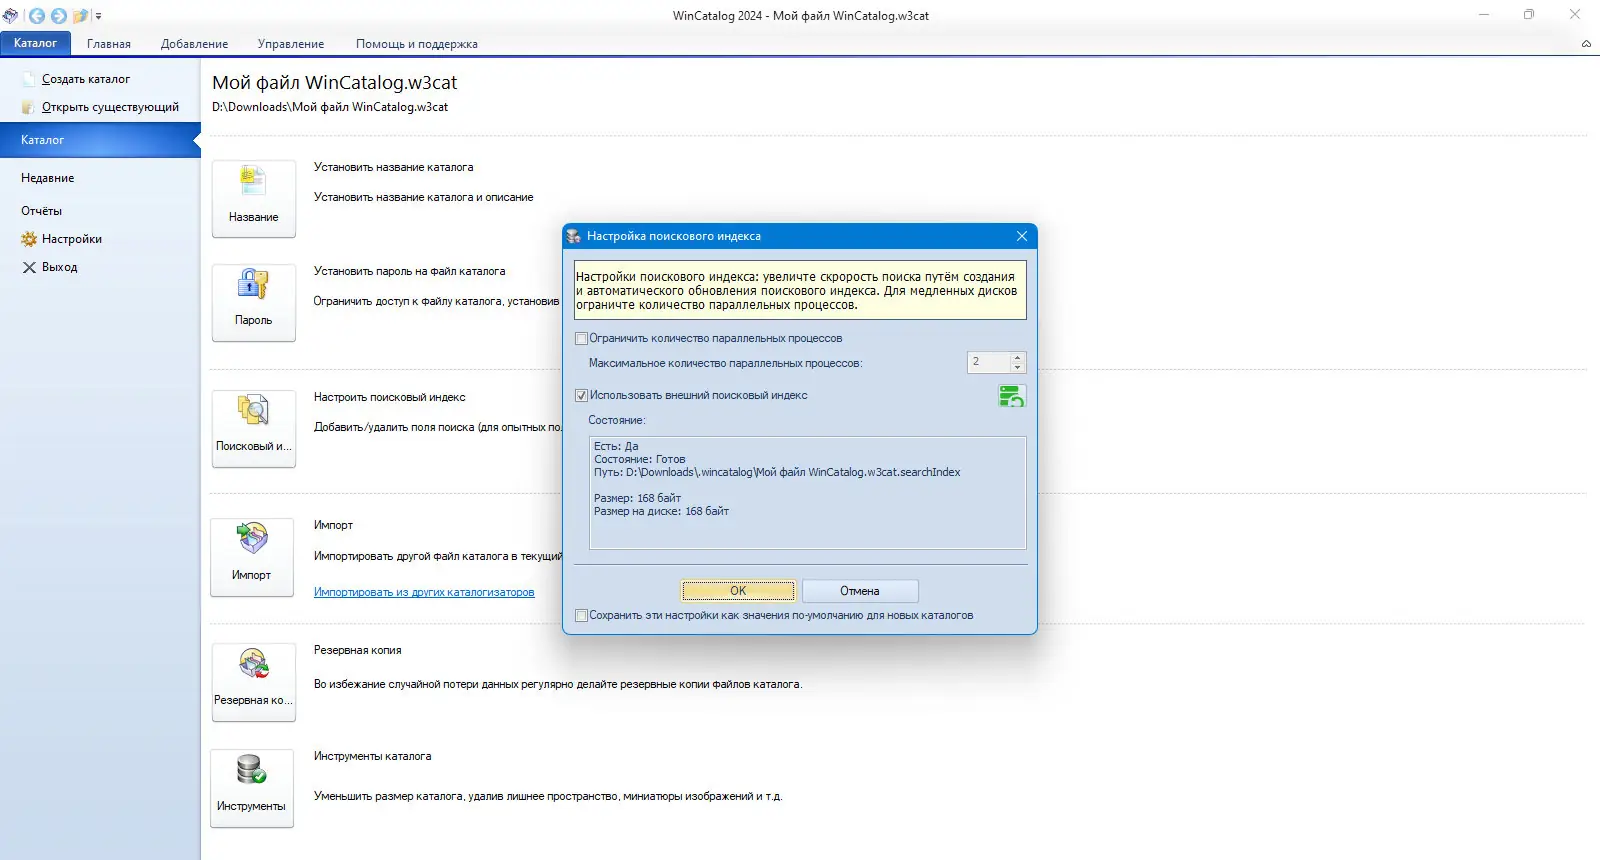Click the green rebuild search index icon
Viewport: 1600px width, 860px height.
pyautogui.click(x=1011, y=396)
